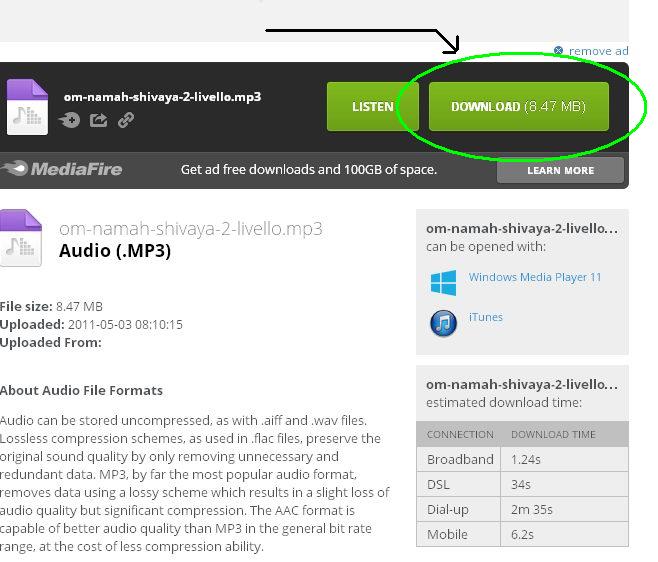The image size is (658, 562).
Task: Click the iTunes music note icon
Action: click(444, 323)
